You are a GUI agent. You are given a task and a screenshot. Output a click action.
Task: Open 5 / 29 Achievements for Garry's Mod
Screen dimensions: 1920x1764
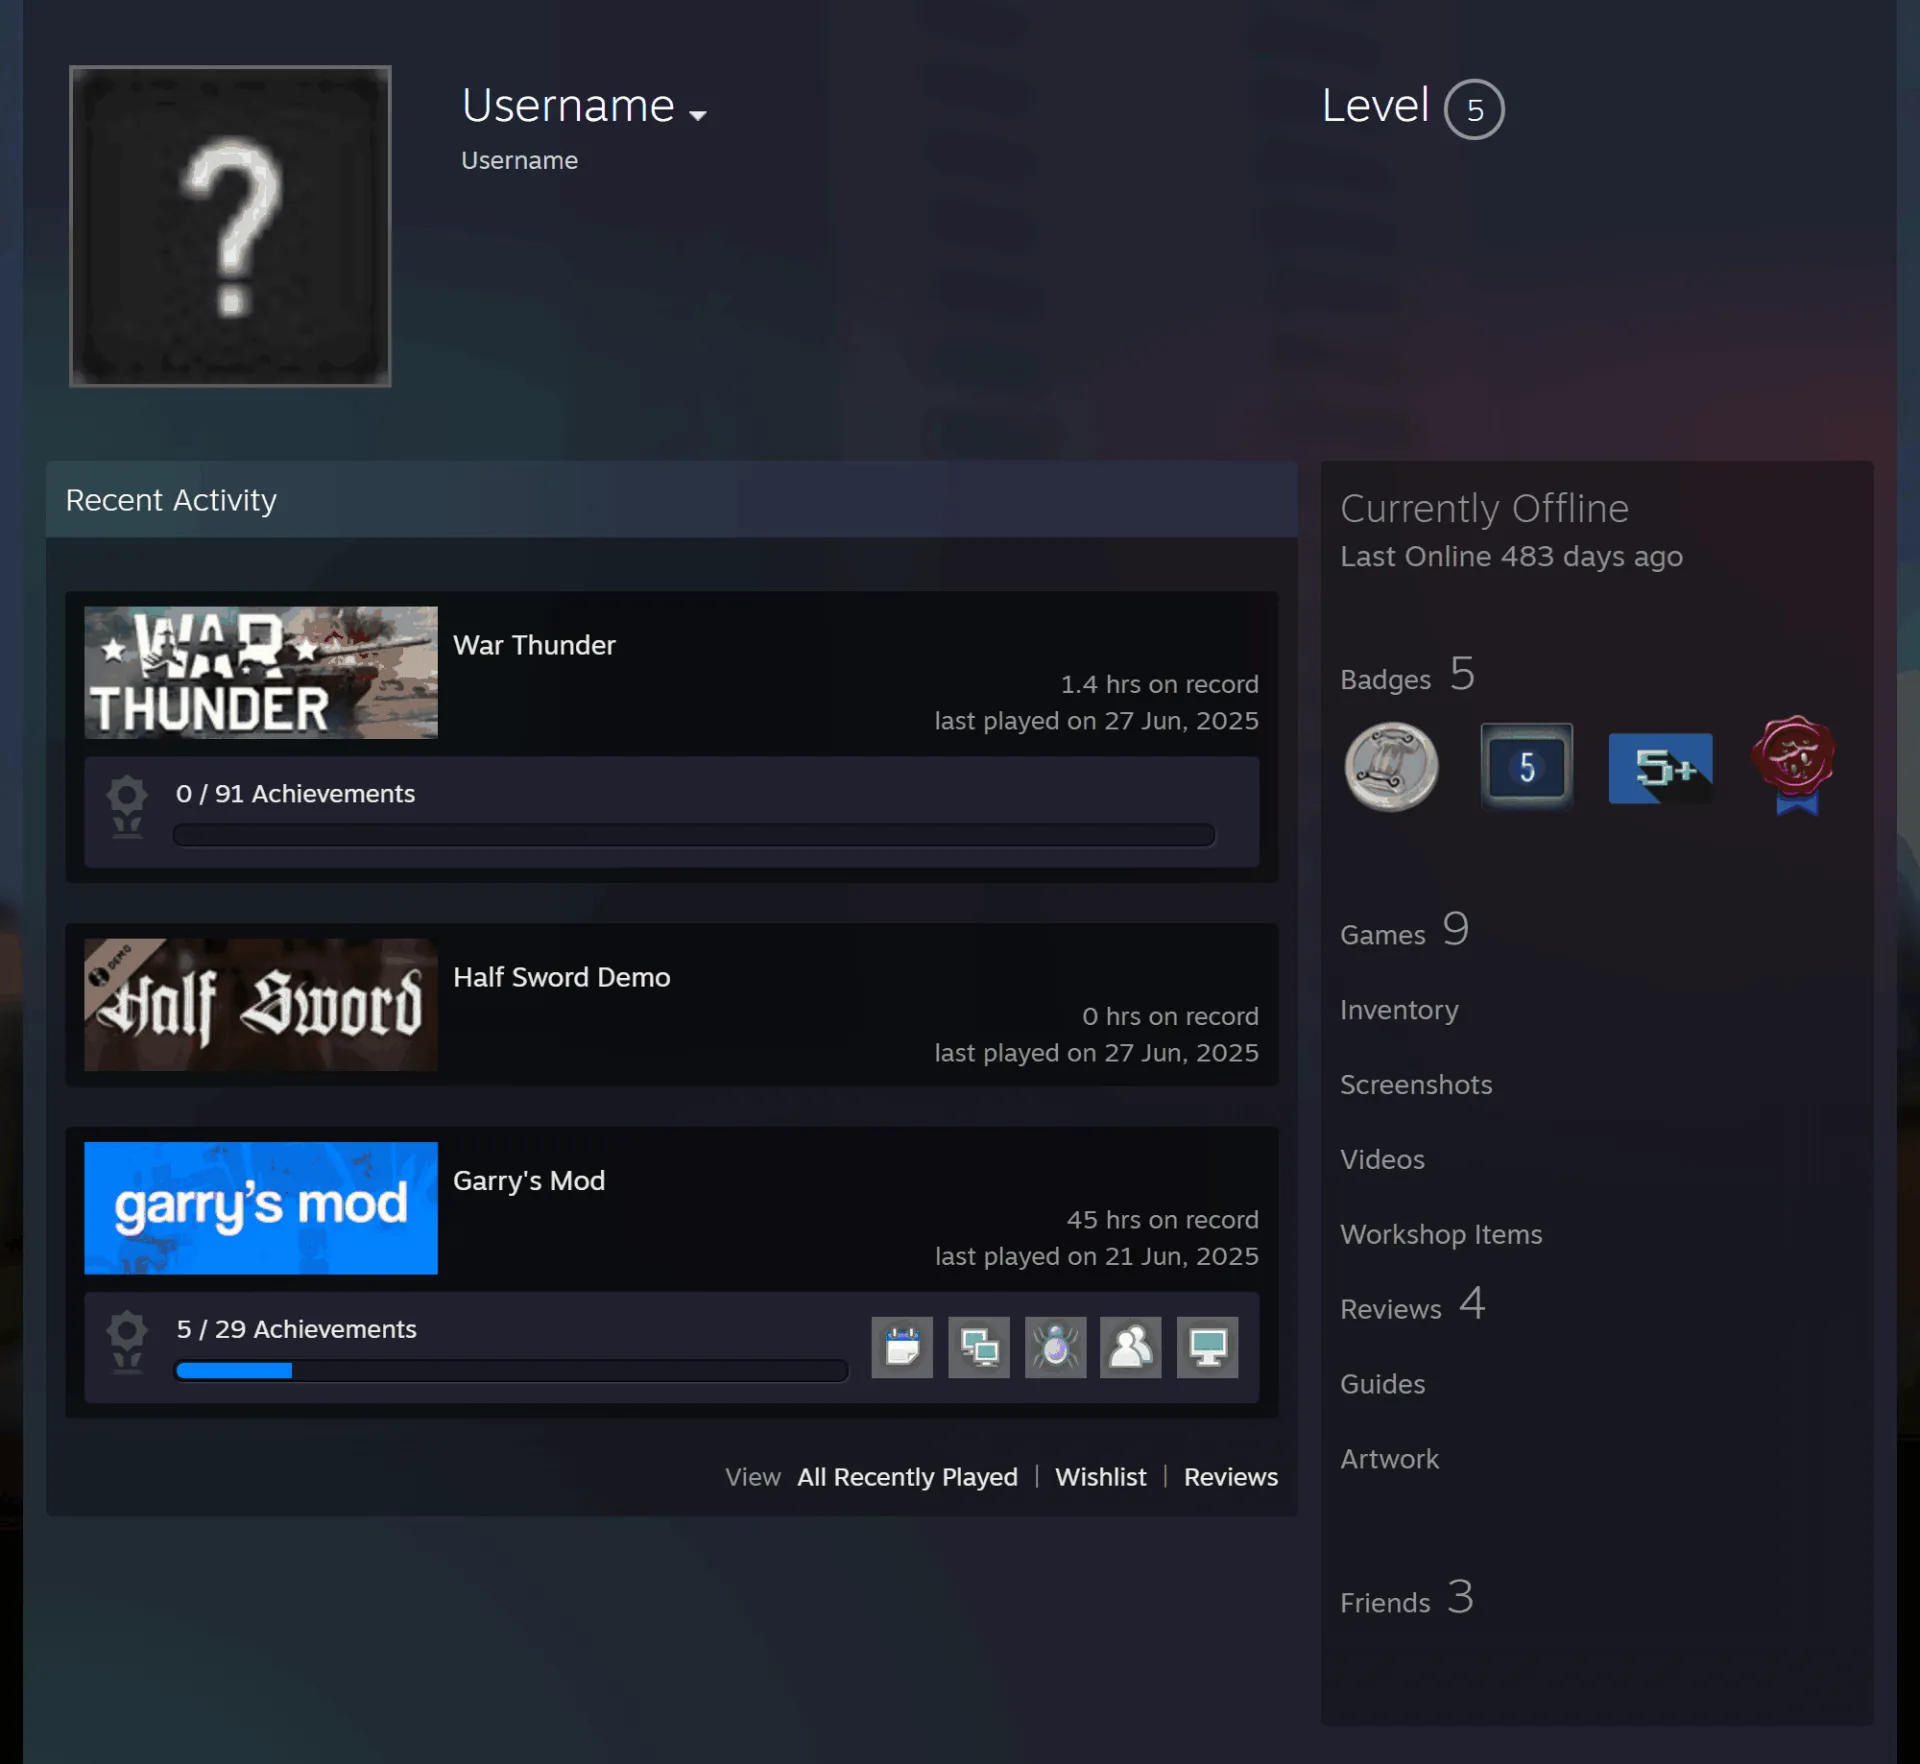(296, 1329)
